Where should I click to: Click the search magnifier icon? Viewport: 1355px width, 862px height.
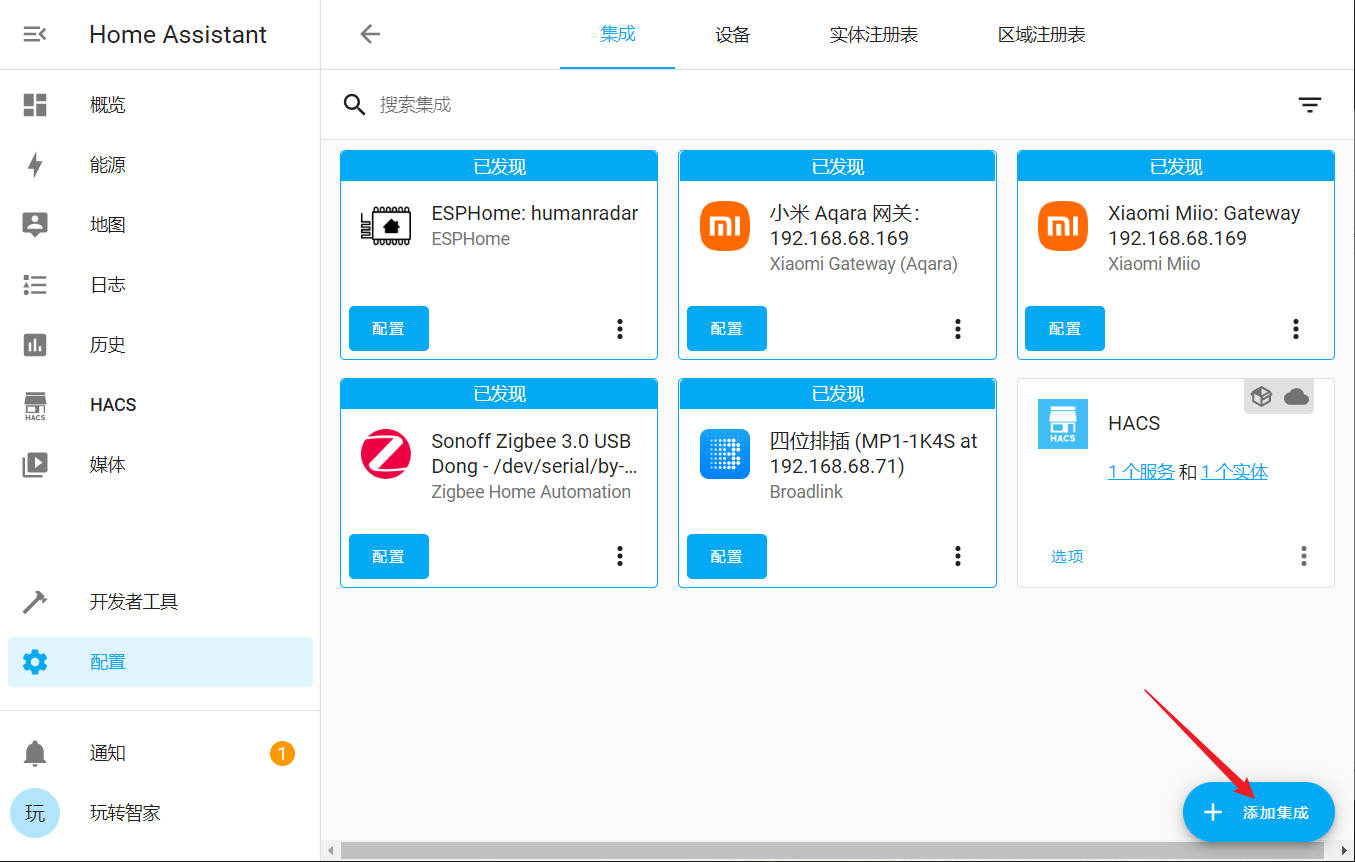354,104
